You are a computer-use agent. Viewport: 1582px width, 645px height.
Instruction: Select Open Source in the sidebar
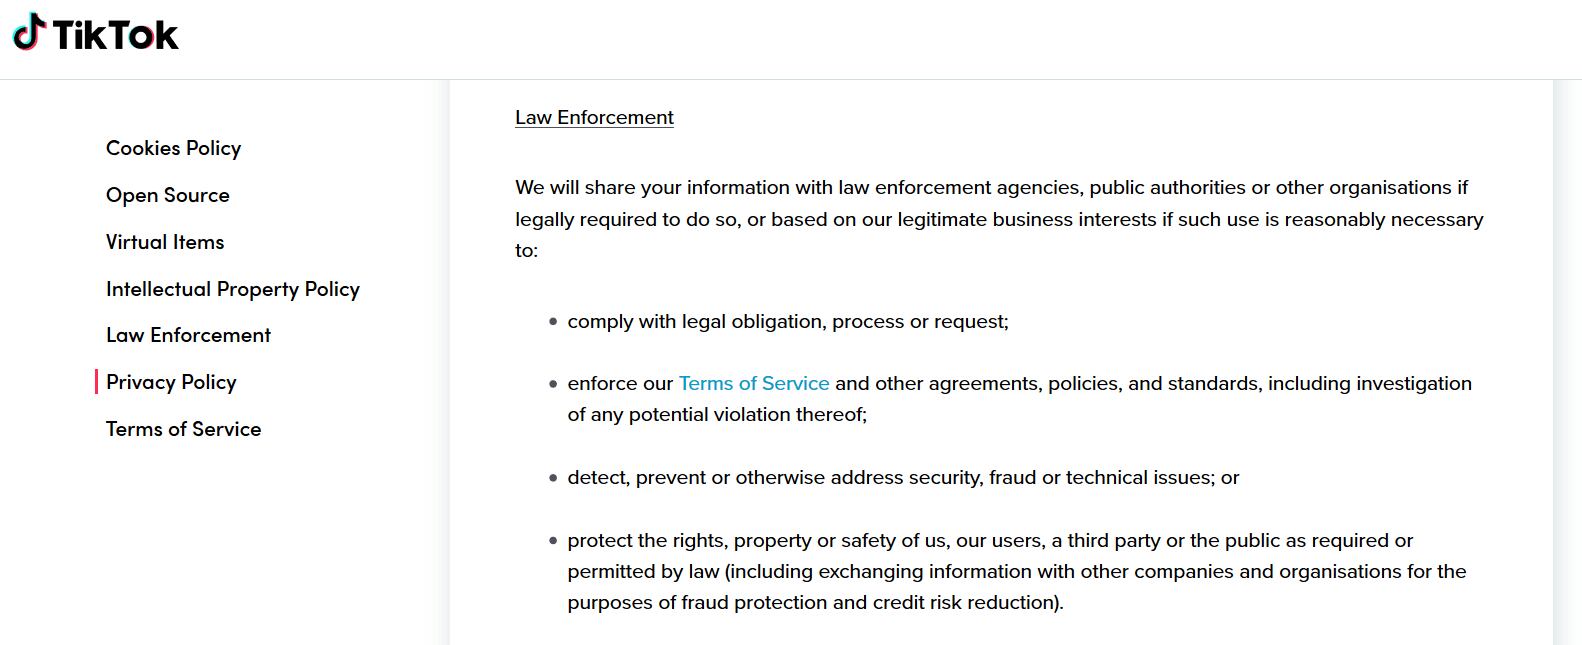pyautogui.click(x=167, y=195)
